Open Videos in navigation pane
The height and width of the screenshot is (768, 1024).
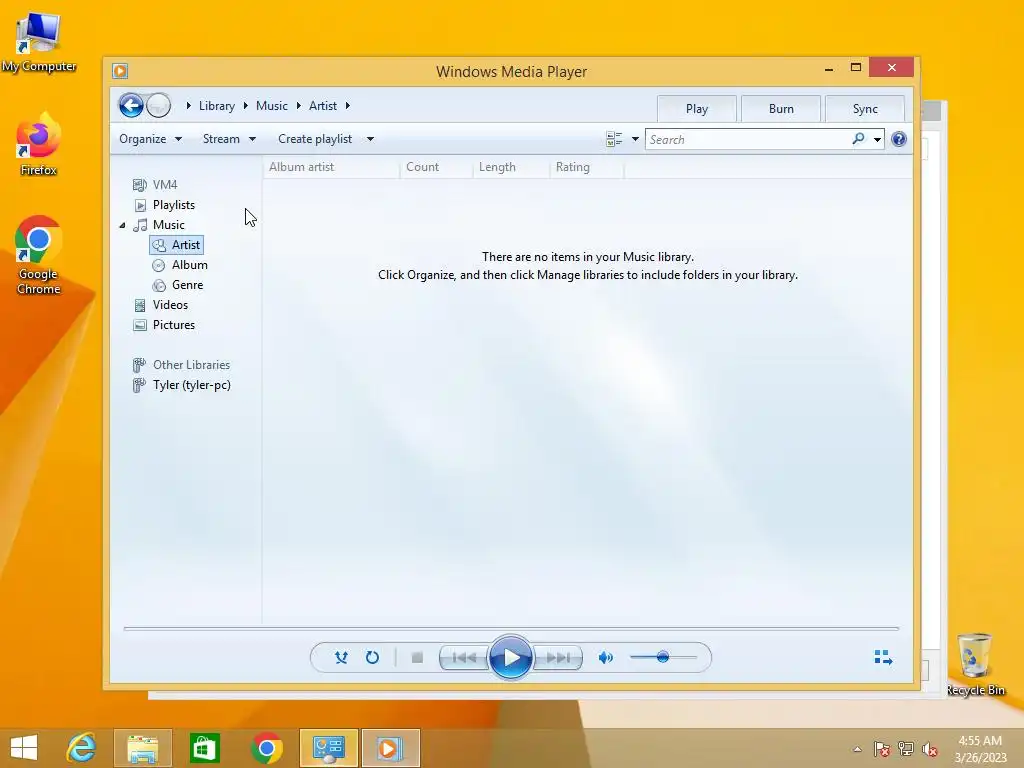point(170,305)
